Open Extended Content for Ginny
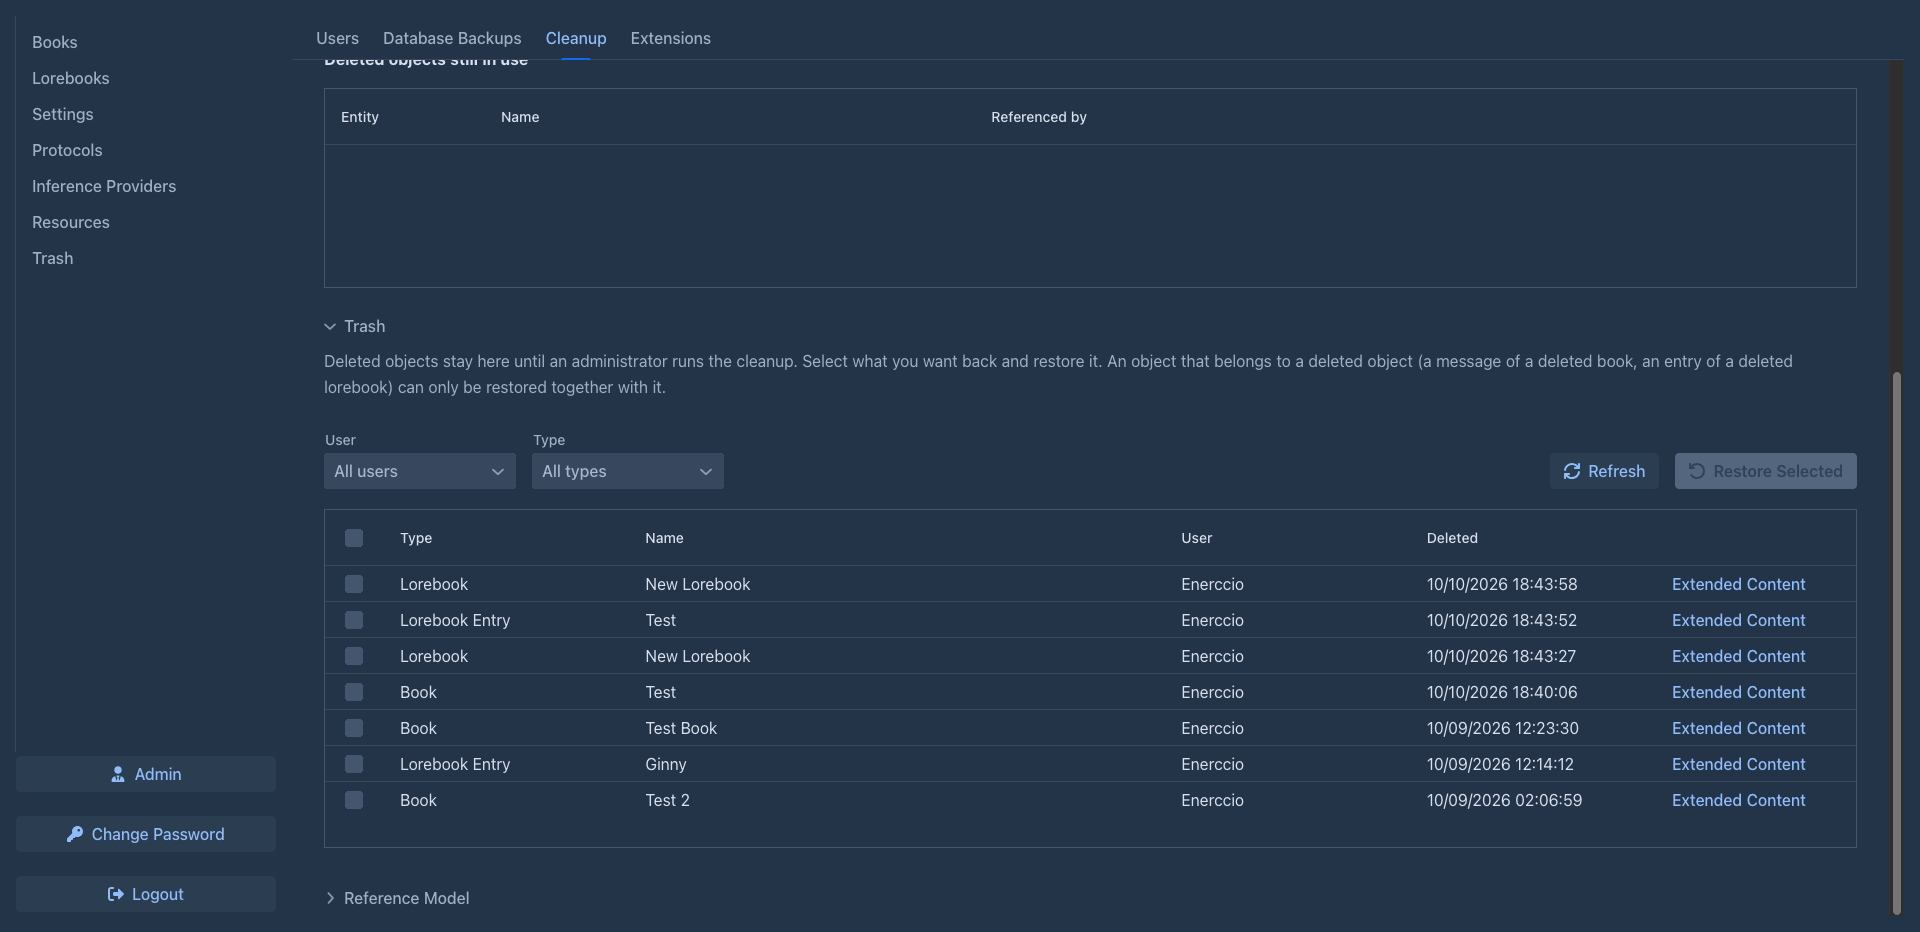The image size is (1920, 932). point(1738,764)
